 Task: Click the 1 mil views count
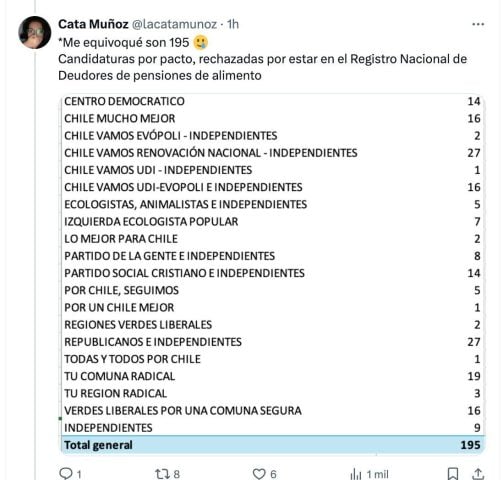377,474
